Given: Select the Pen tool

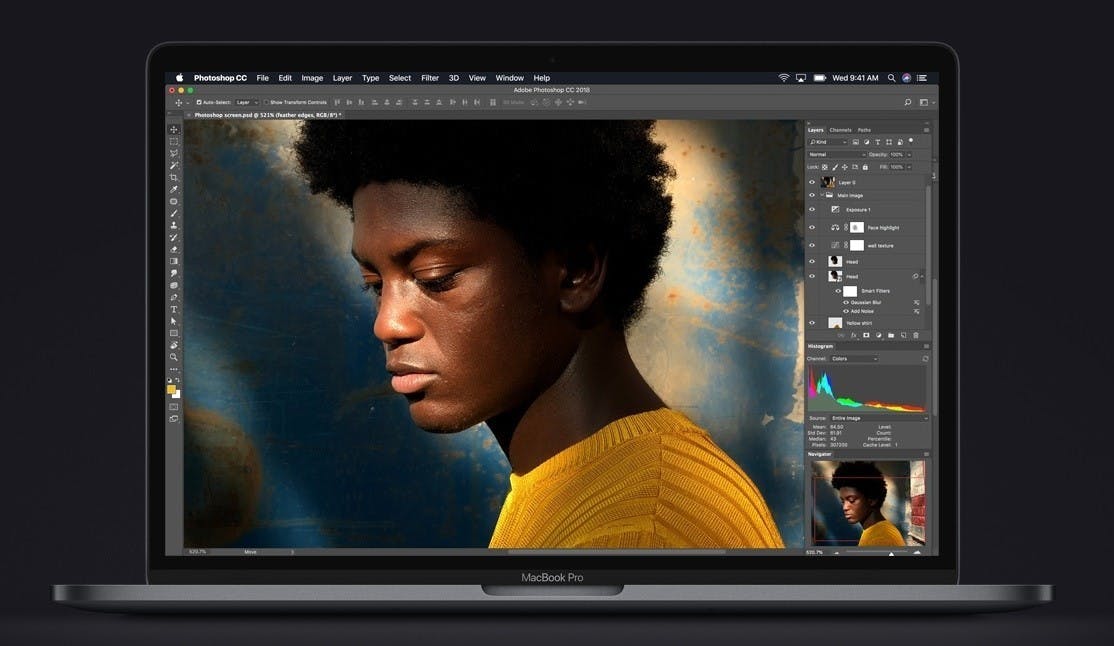Looking at the screenshot, I should coord(174,298).
